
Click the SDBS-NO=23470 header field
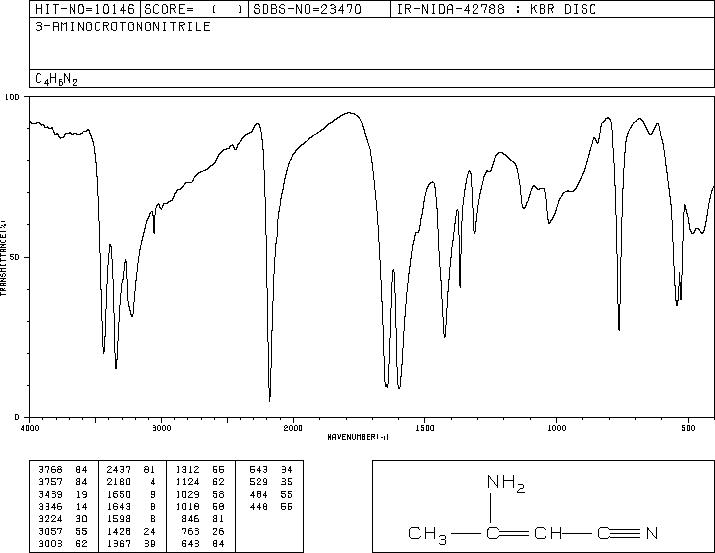coord(319,9)
